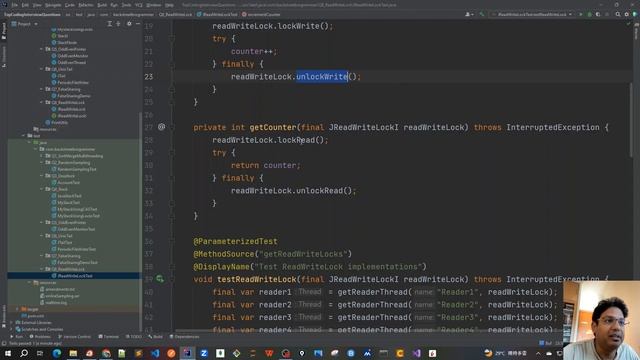Click the Project panel settings gear
The image size is (640, 360).
point(129,24)
